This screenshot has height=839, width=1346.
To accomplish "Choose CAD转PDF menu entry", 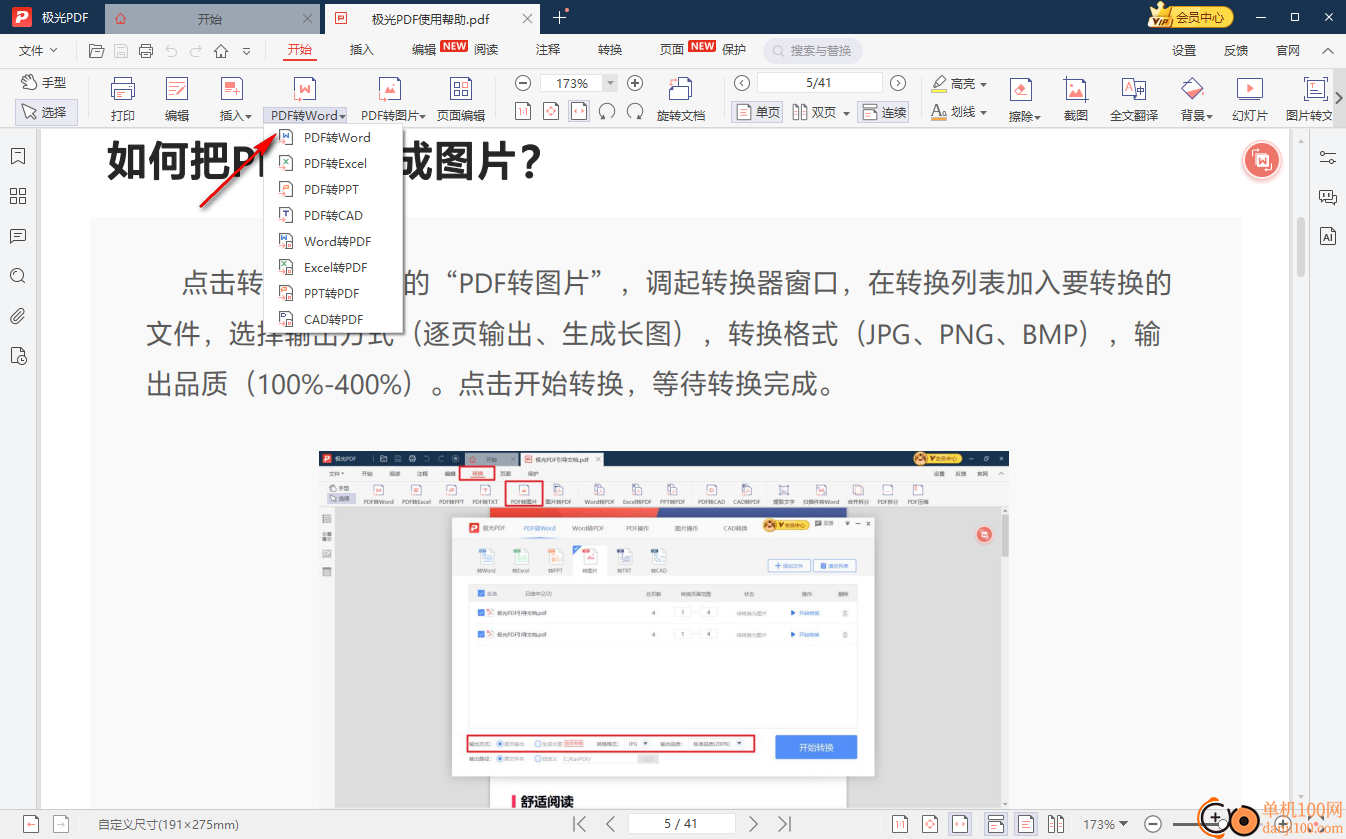I will [333, 319].
